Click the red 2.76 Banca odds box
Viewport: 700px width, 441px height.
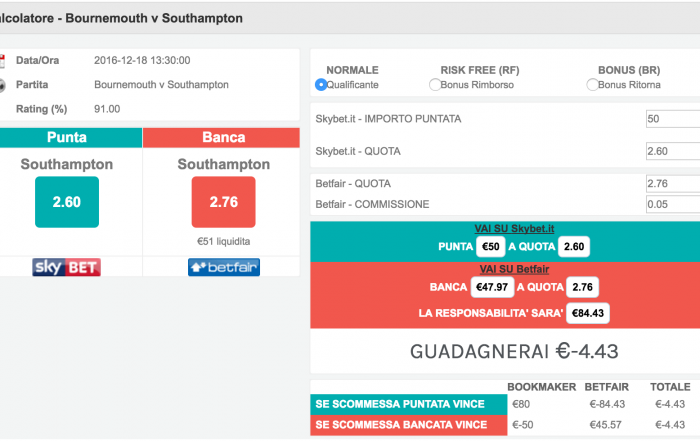point(224,202)
